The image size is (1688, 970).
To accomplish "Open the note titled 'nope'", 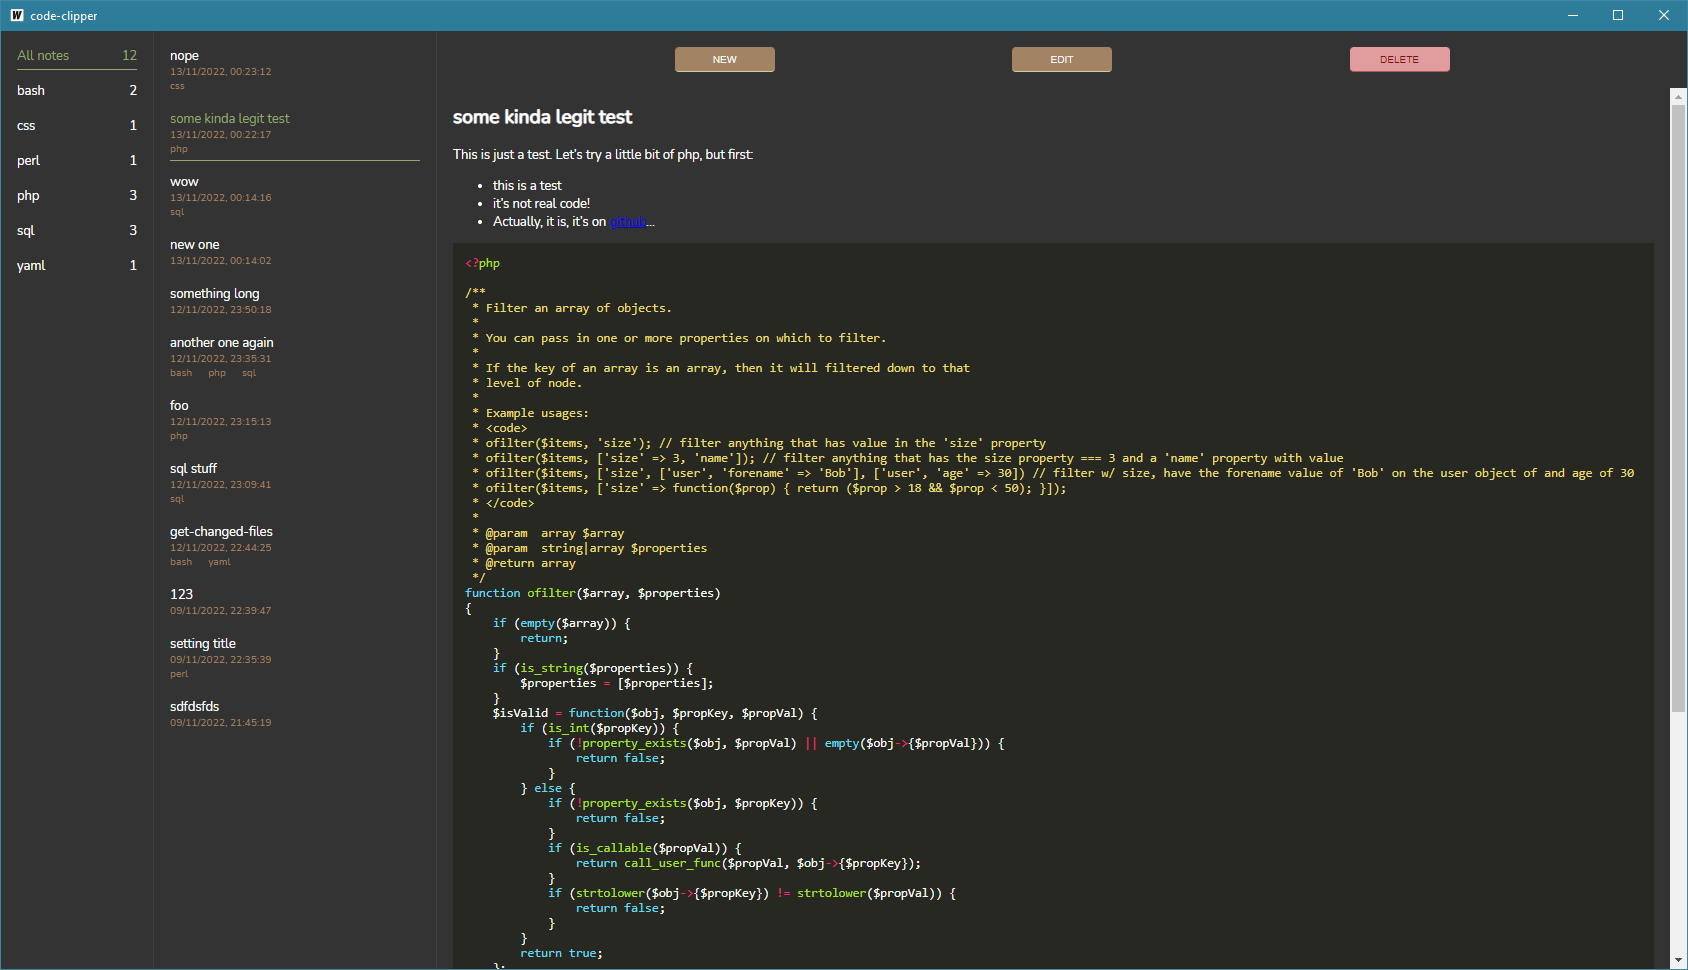I will coord(184,55).
